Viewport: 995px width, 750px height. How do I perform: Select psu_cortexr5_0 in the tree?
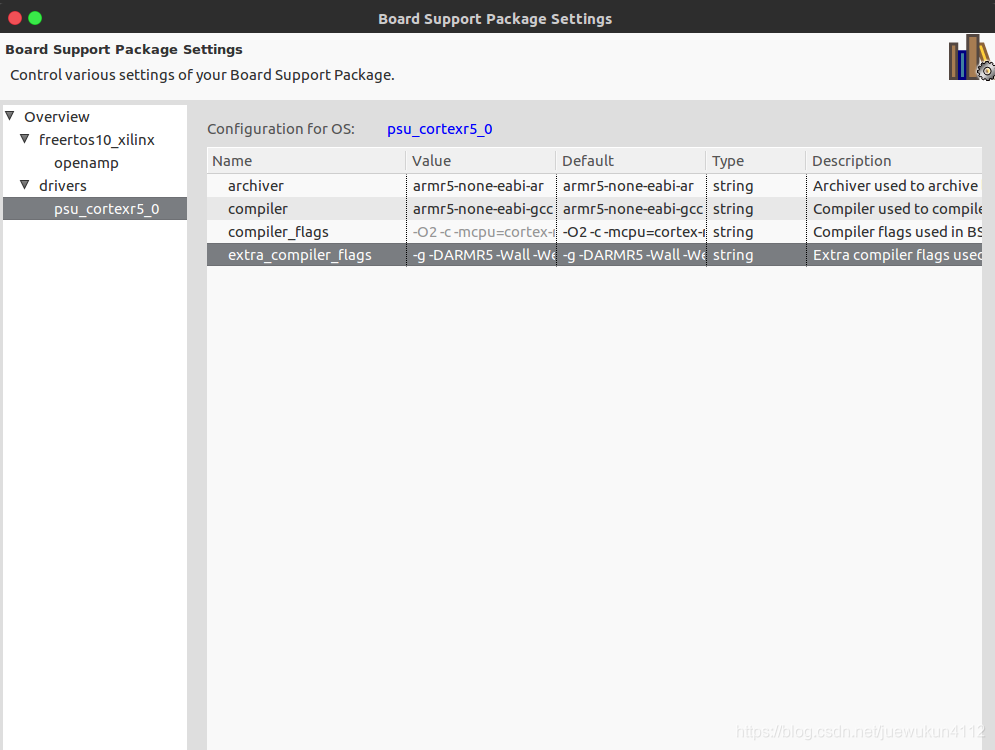107,209
